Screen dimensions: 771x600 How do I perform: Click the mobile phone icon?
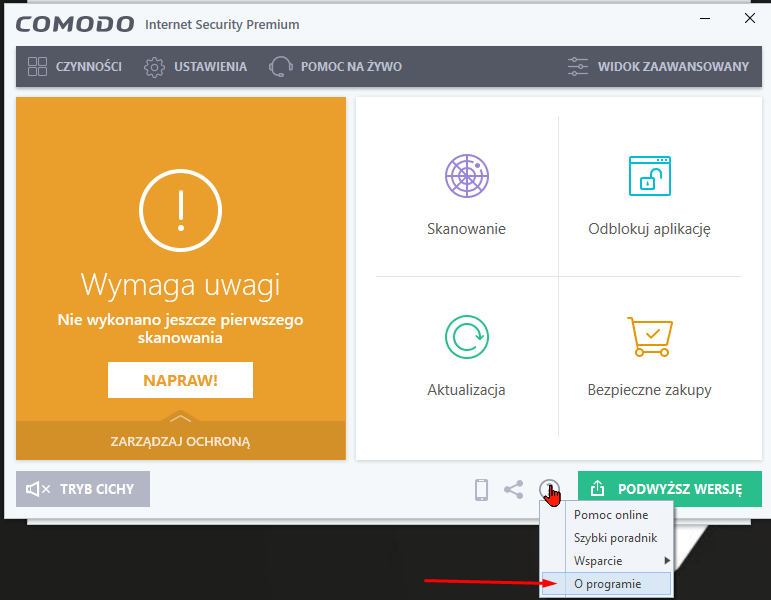pyautogui.click(x=481, y=490)
